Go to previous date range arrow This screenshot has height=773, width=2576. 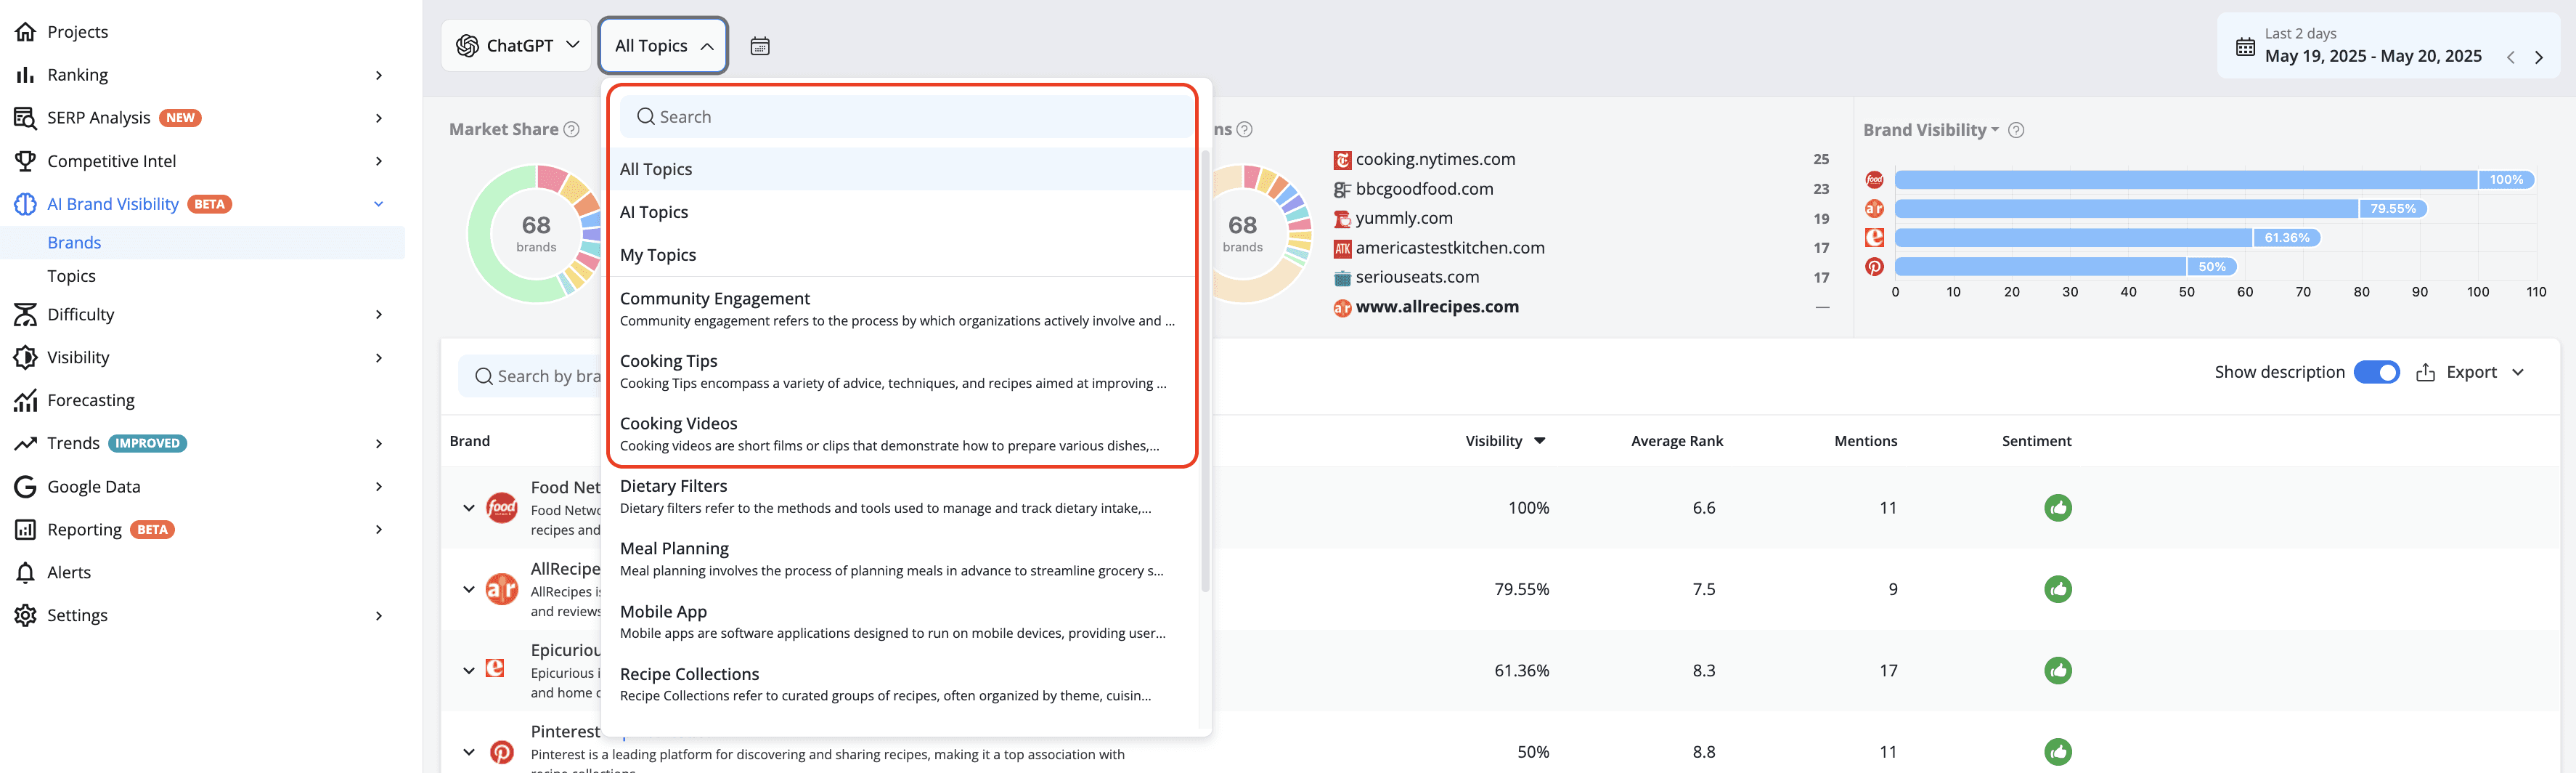click(x=2510, y=57)
